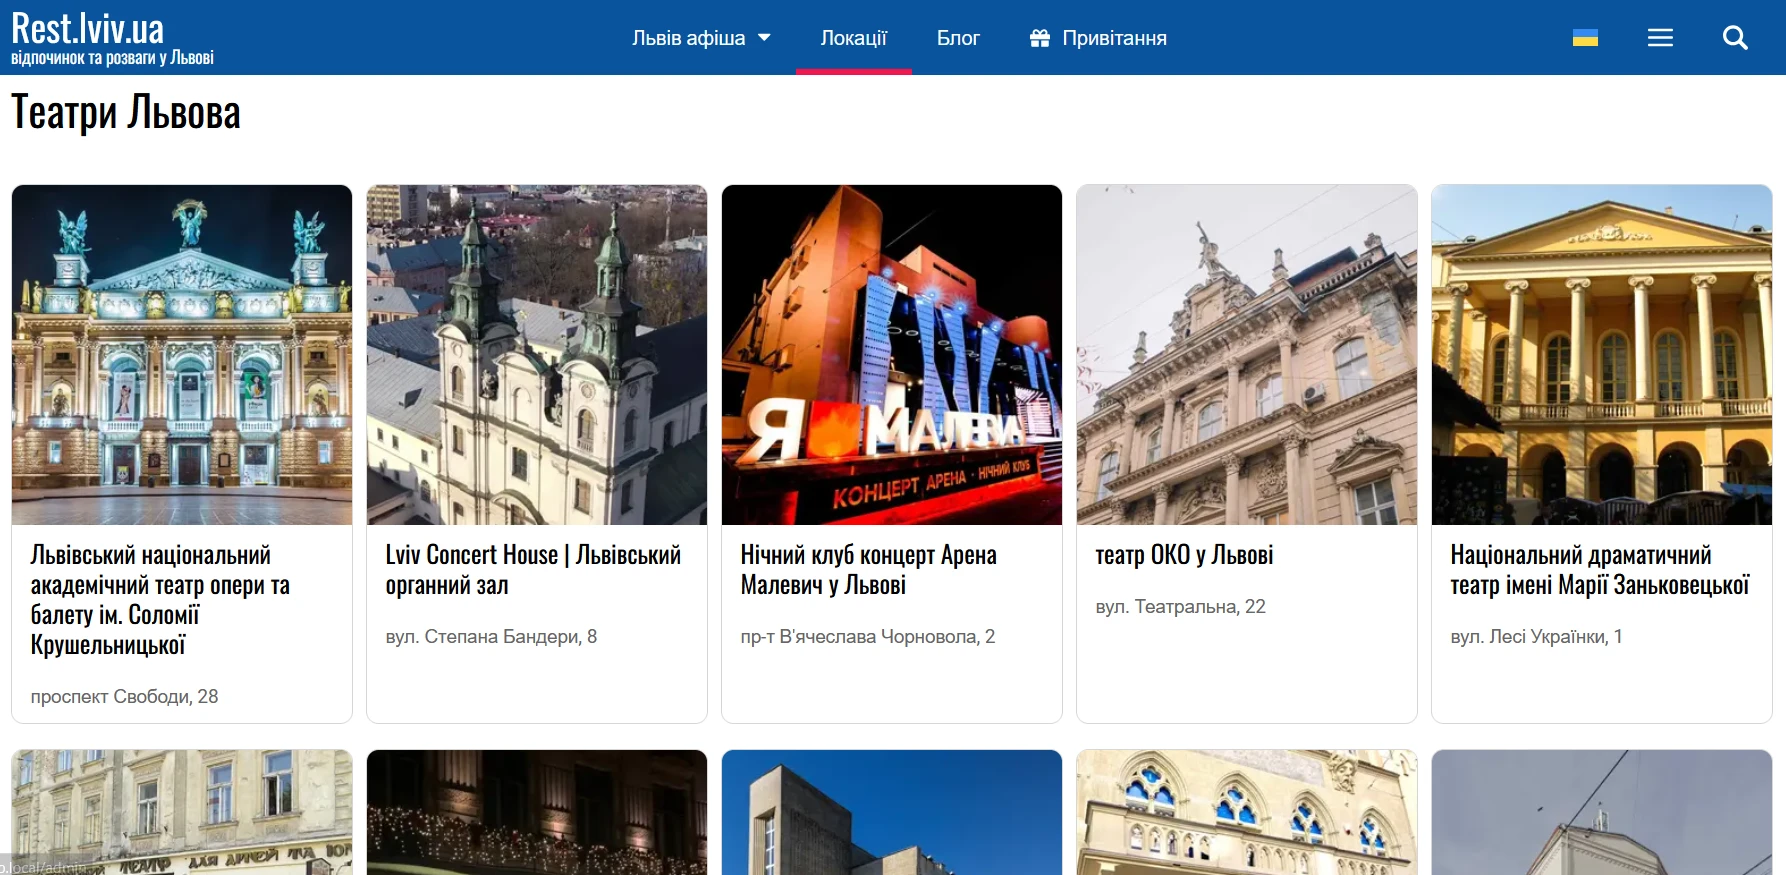The image size is (1786, 875).
Task: Click the gift icon beside Привітання
Action: click(1040, 38)
